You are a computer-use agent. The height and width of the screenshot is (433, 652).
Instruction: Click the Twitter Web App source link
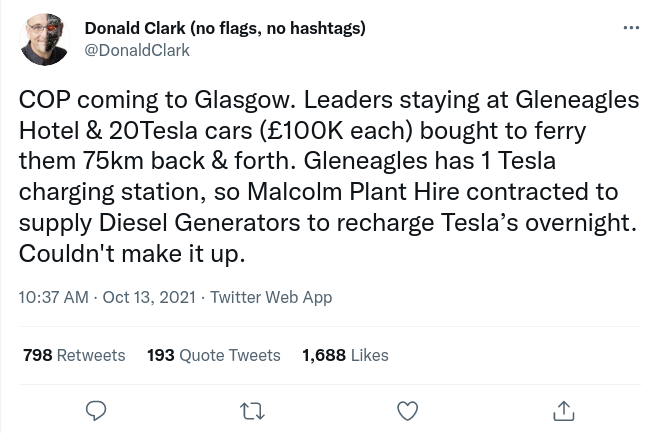coord(270,297)
